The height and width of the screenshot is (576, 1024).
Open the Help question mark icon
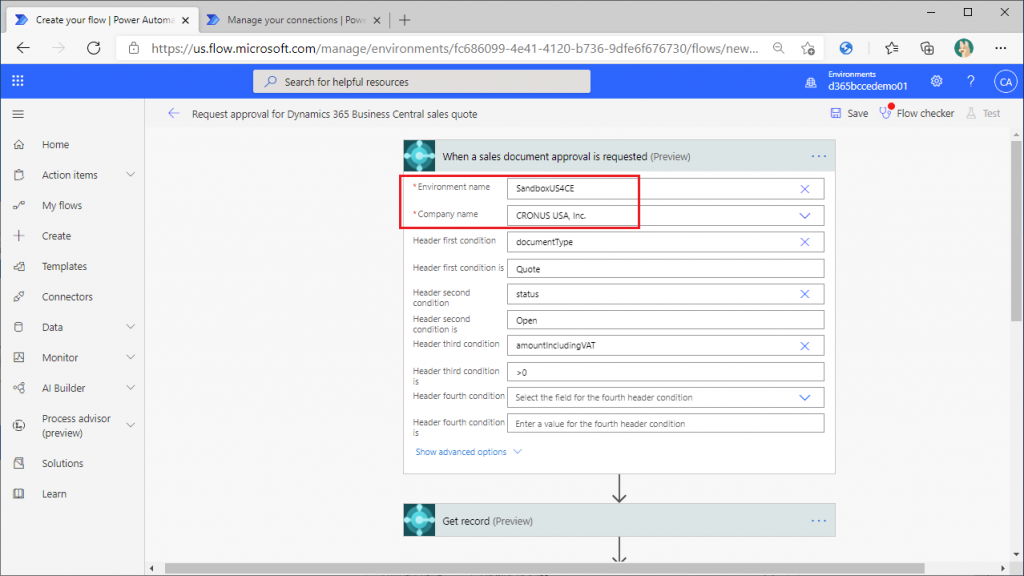click(970, 81)
